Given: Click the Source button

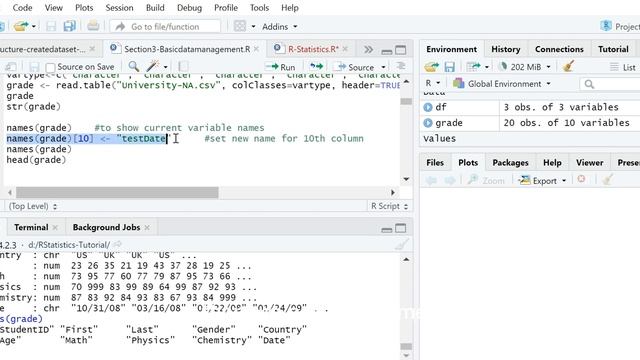Looking at the screenshot, I should [x=353, y=67].
